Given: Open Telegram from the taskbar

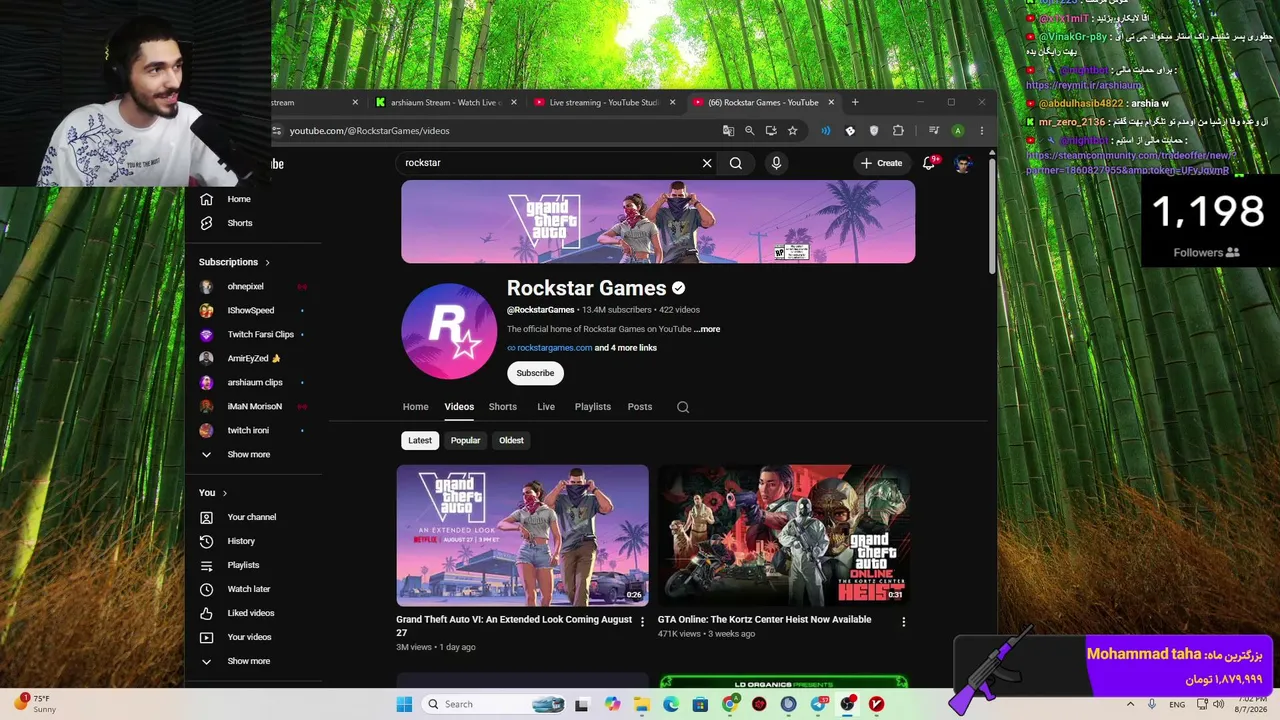Looking at the screenshot, I should (x=818, y=704).
